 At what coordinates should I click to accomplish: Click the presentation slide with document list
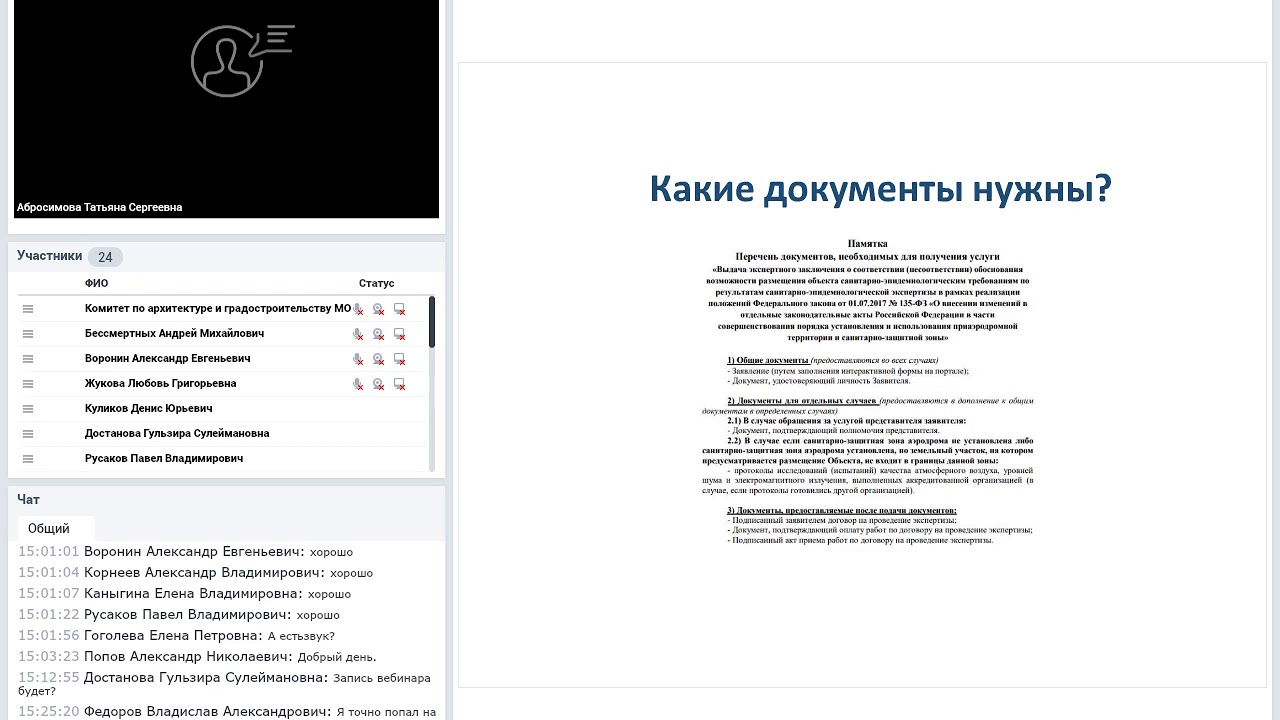pos(862,375)
